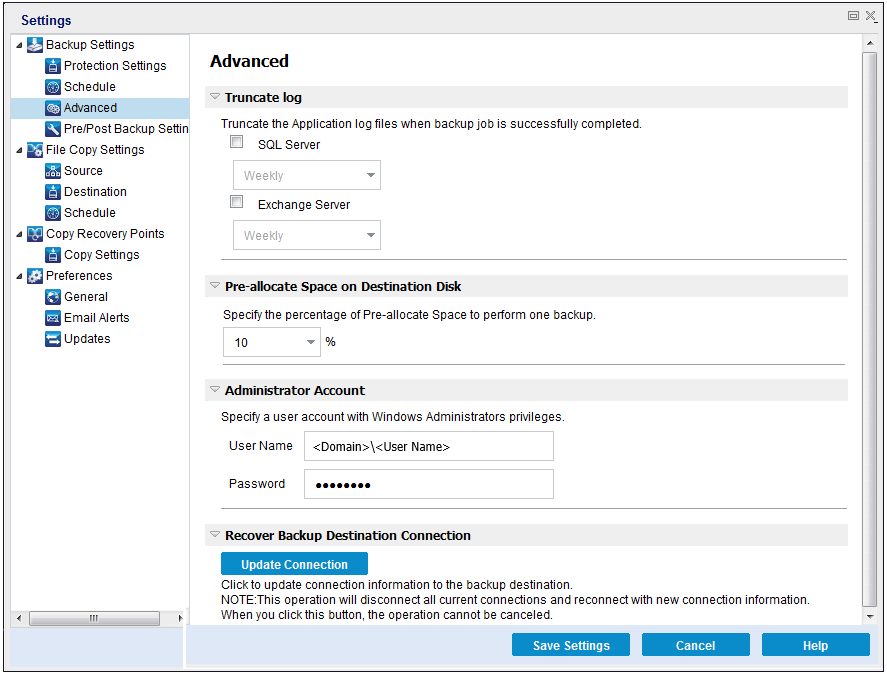Enable the SQL Server truncate checkbox

coord(236,141)
